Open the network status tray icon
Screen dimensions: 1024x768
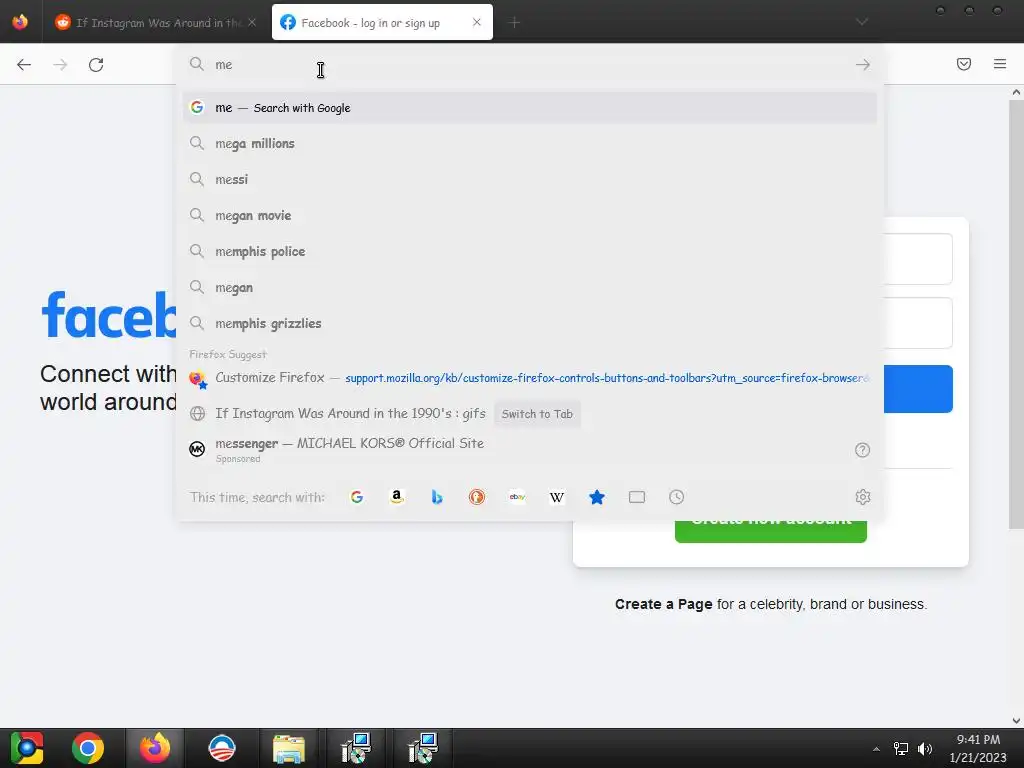click(x=901, y=749)
